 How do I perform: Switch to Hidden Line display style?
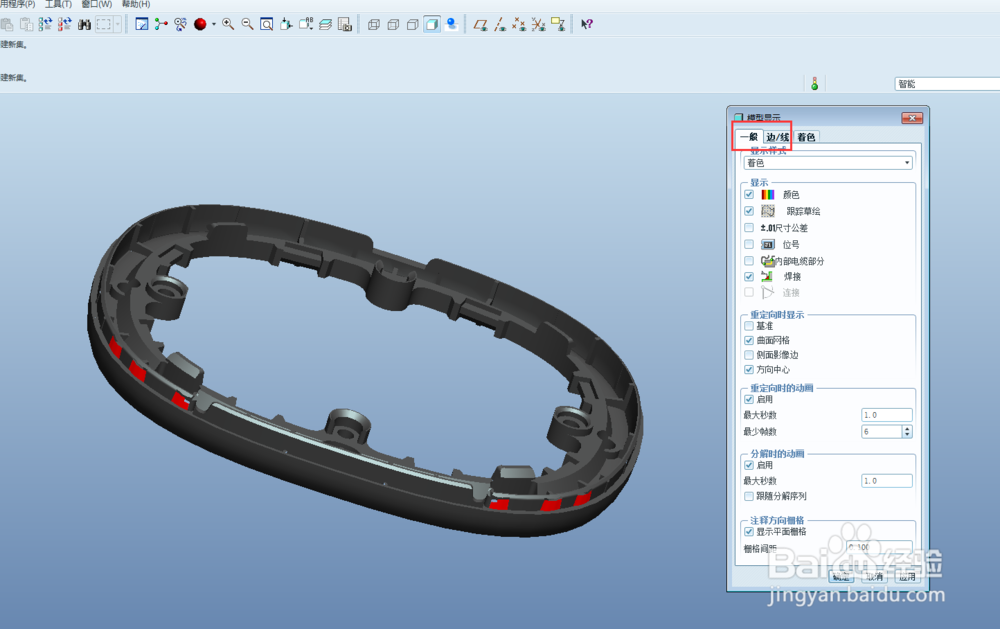click(x=393, y=24)
